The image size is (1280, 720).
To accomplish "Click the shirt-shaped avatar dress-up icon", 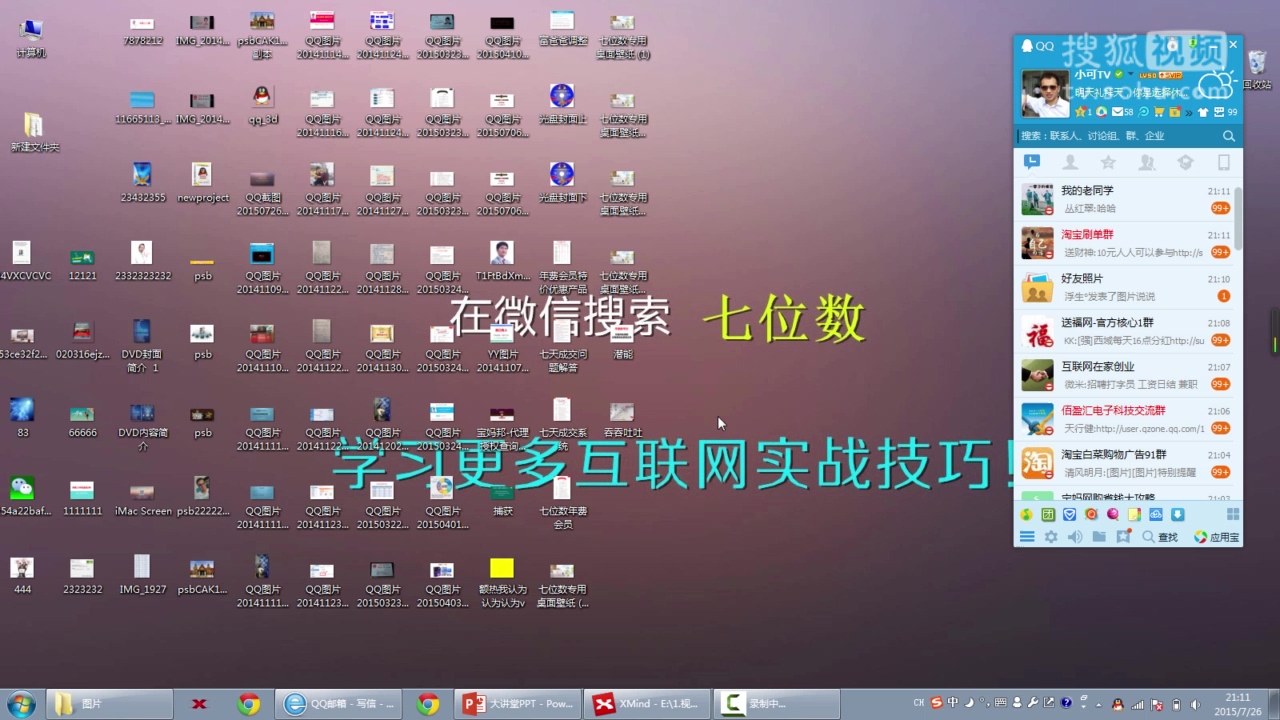I will coord(1203,112).
